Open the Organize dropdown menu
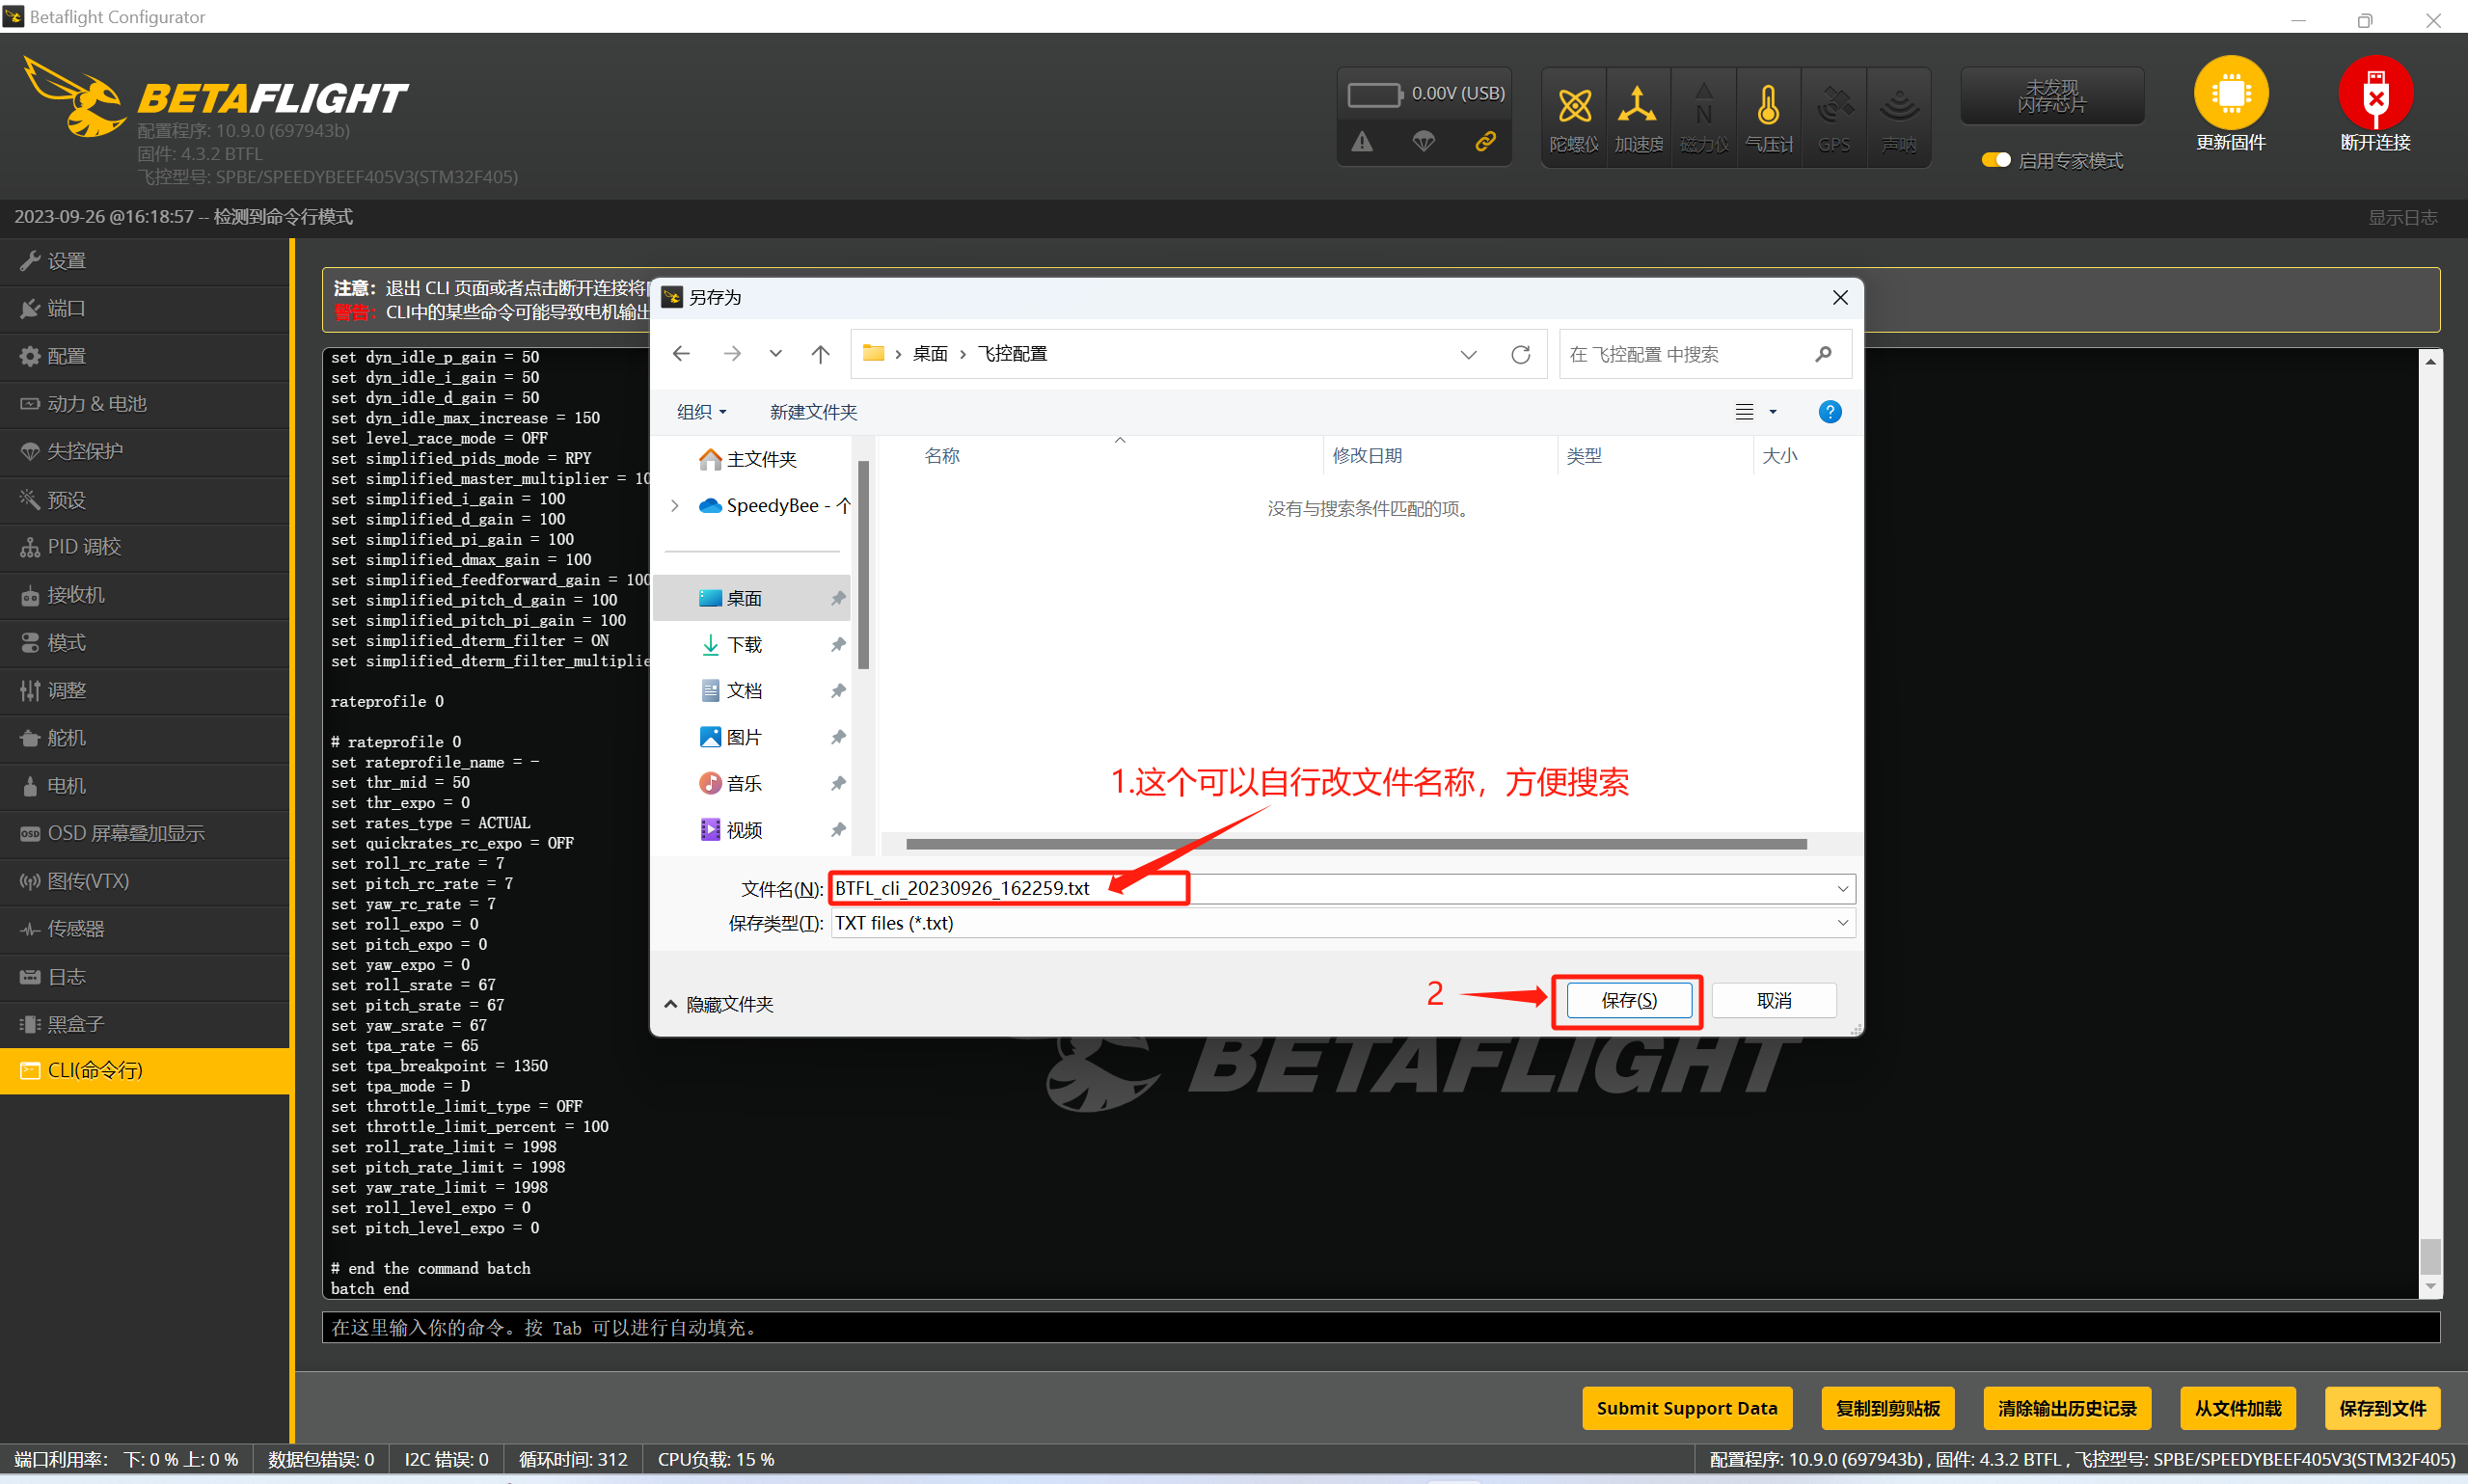The width and height of the screenshot is (2468, 1484). point(701,412)
